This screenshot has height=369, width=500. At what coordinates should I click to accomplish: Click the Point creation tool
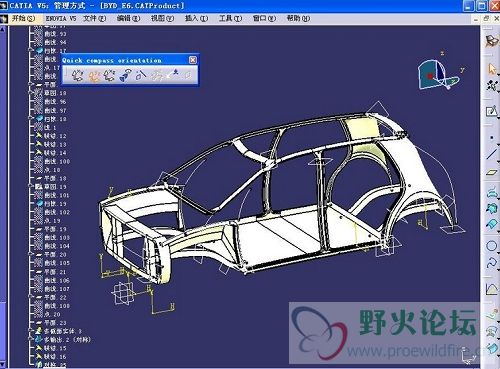[492, 137]
